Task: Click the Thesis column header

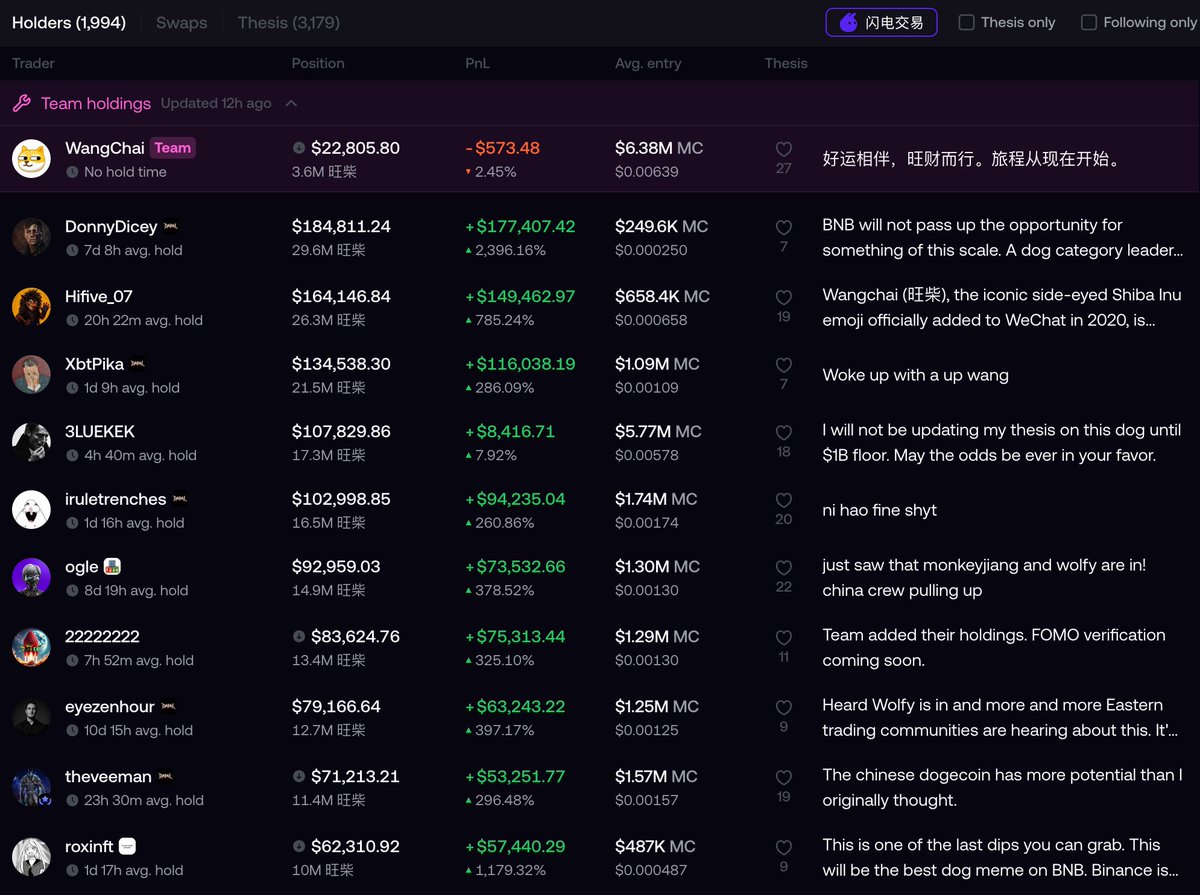Action: coord(786,63)
